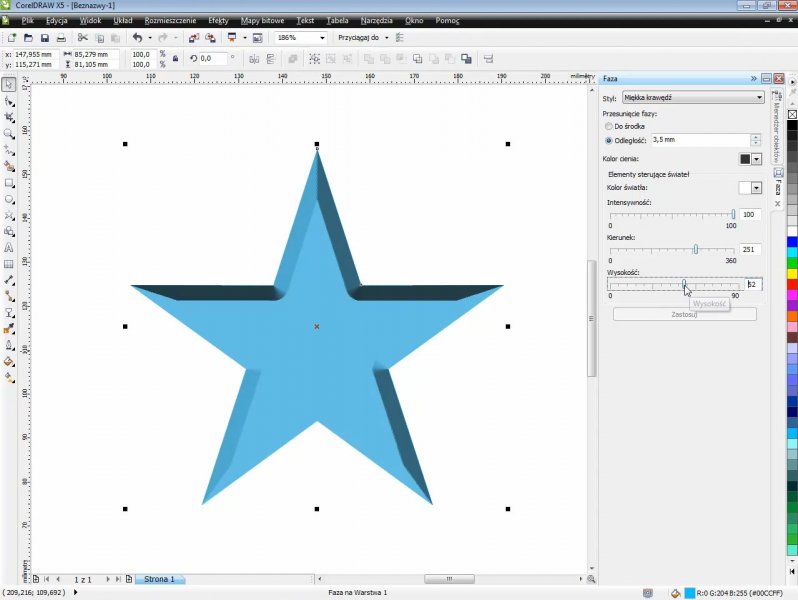798x600 pixels.
Task: Open the 'Styl' Miękka krawędź dropdown
Action: [692, 98]
